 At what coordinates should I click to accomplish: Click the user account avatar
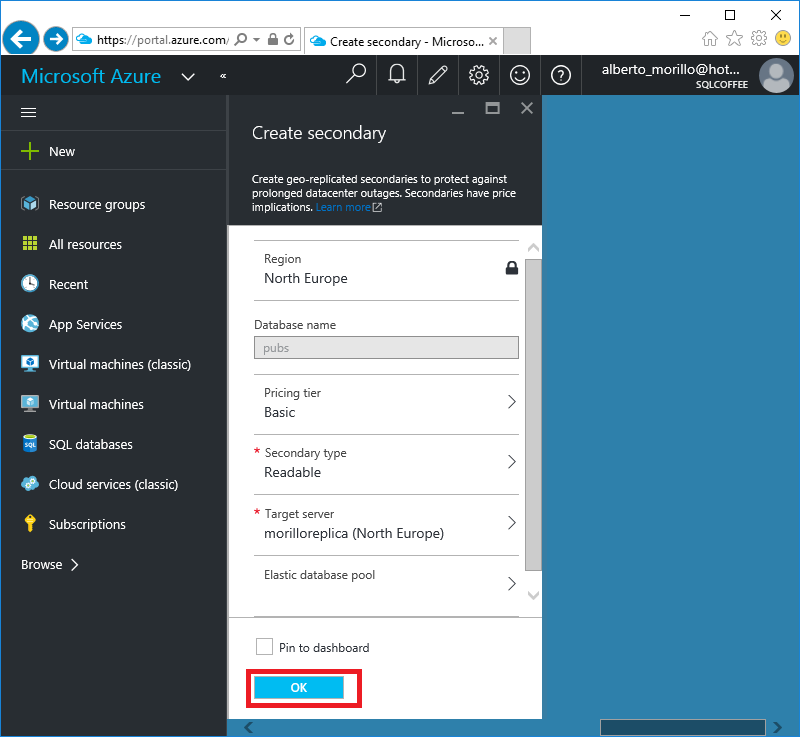pos(776,75)
